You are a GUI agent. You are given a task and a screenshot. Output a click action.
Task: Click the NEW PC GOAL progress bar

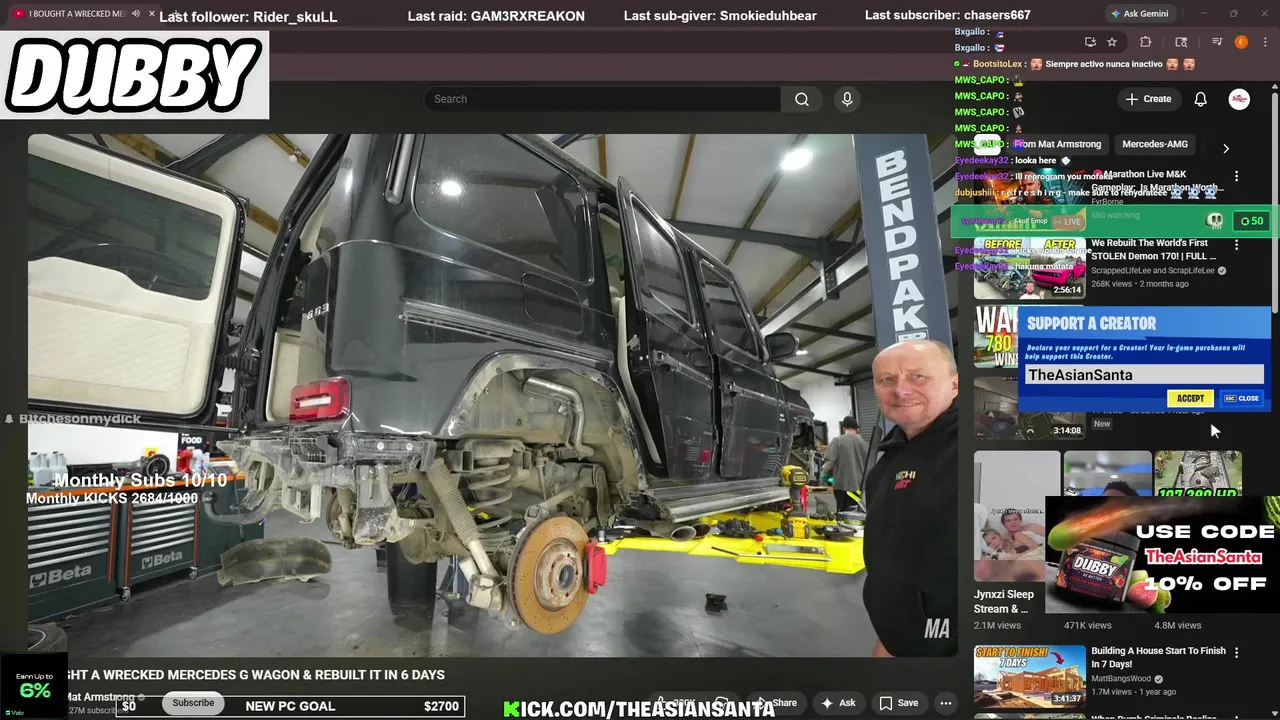click(290, 706)
